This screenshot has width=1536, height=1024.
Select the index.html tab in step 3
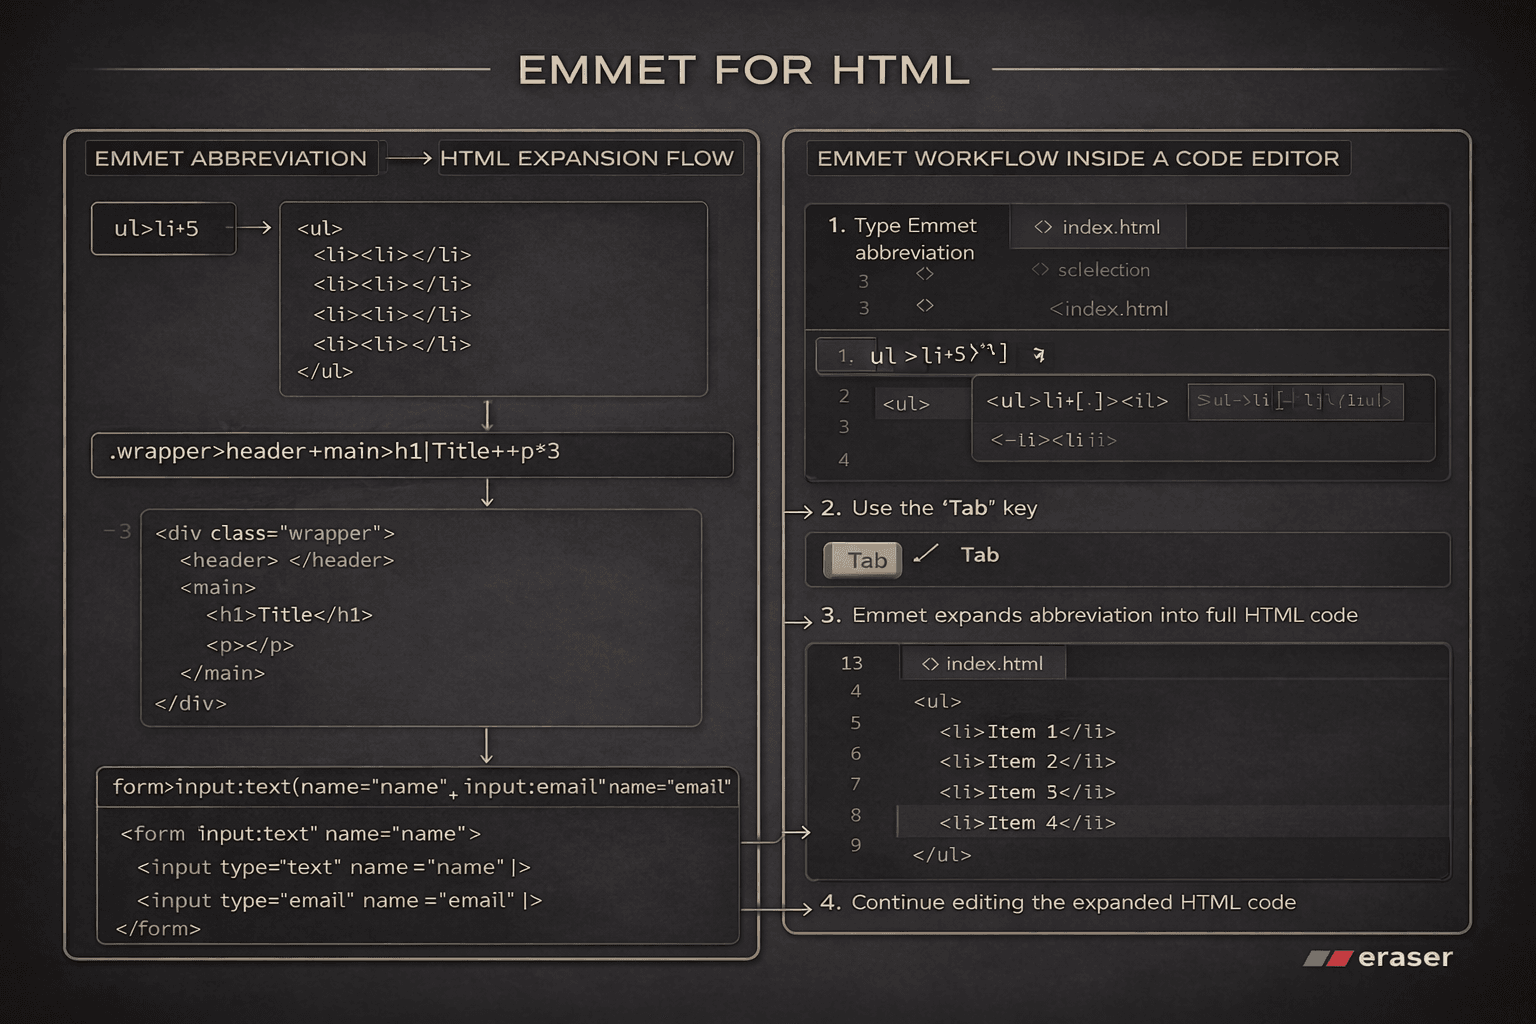coord(984,663)
